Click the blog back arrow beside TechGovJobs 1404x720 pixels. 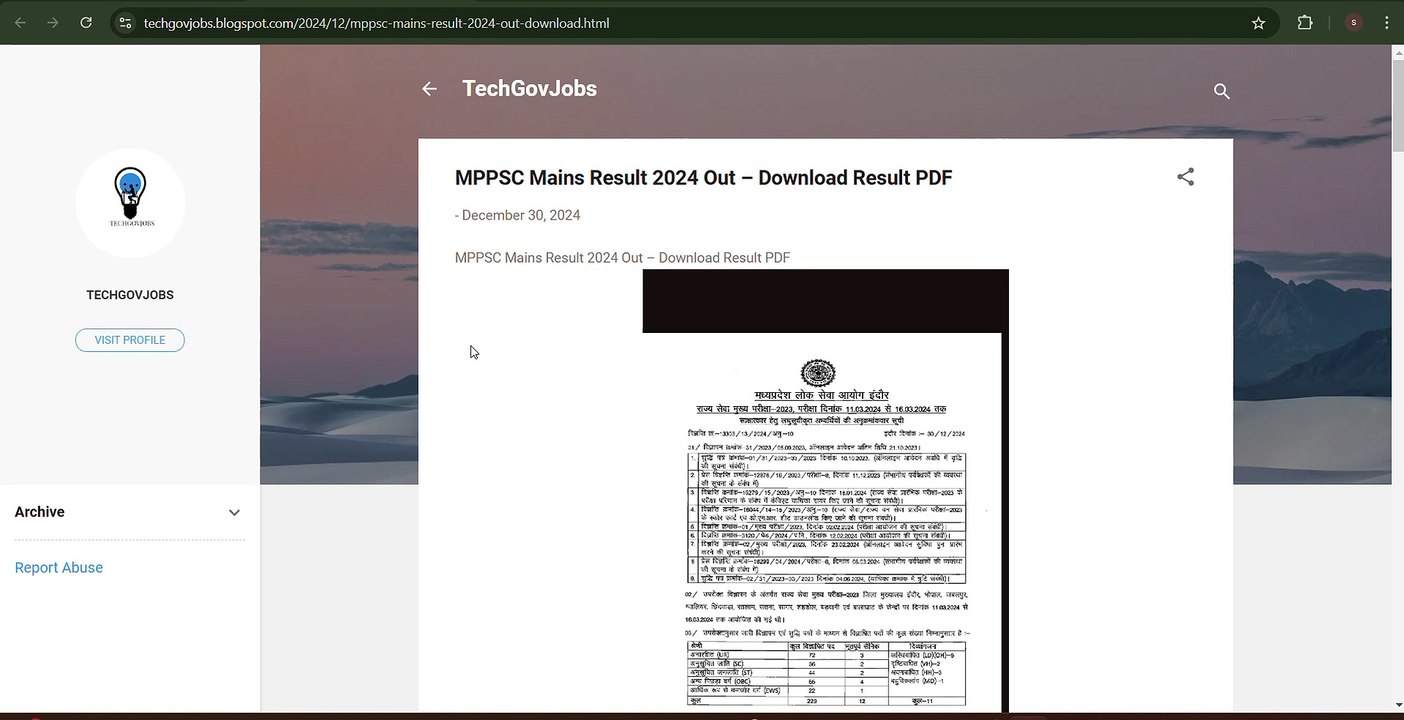click(x=429, y=89)
